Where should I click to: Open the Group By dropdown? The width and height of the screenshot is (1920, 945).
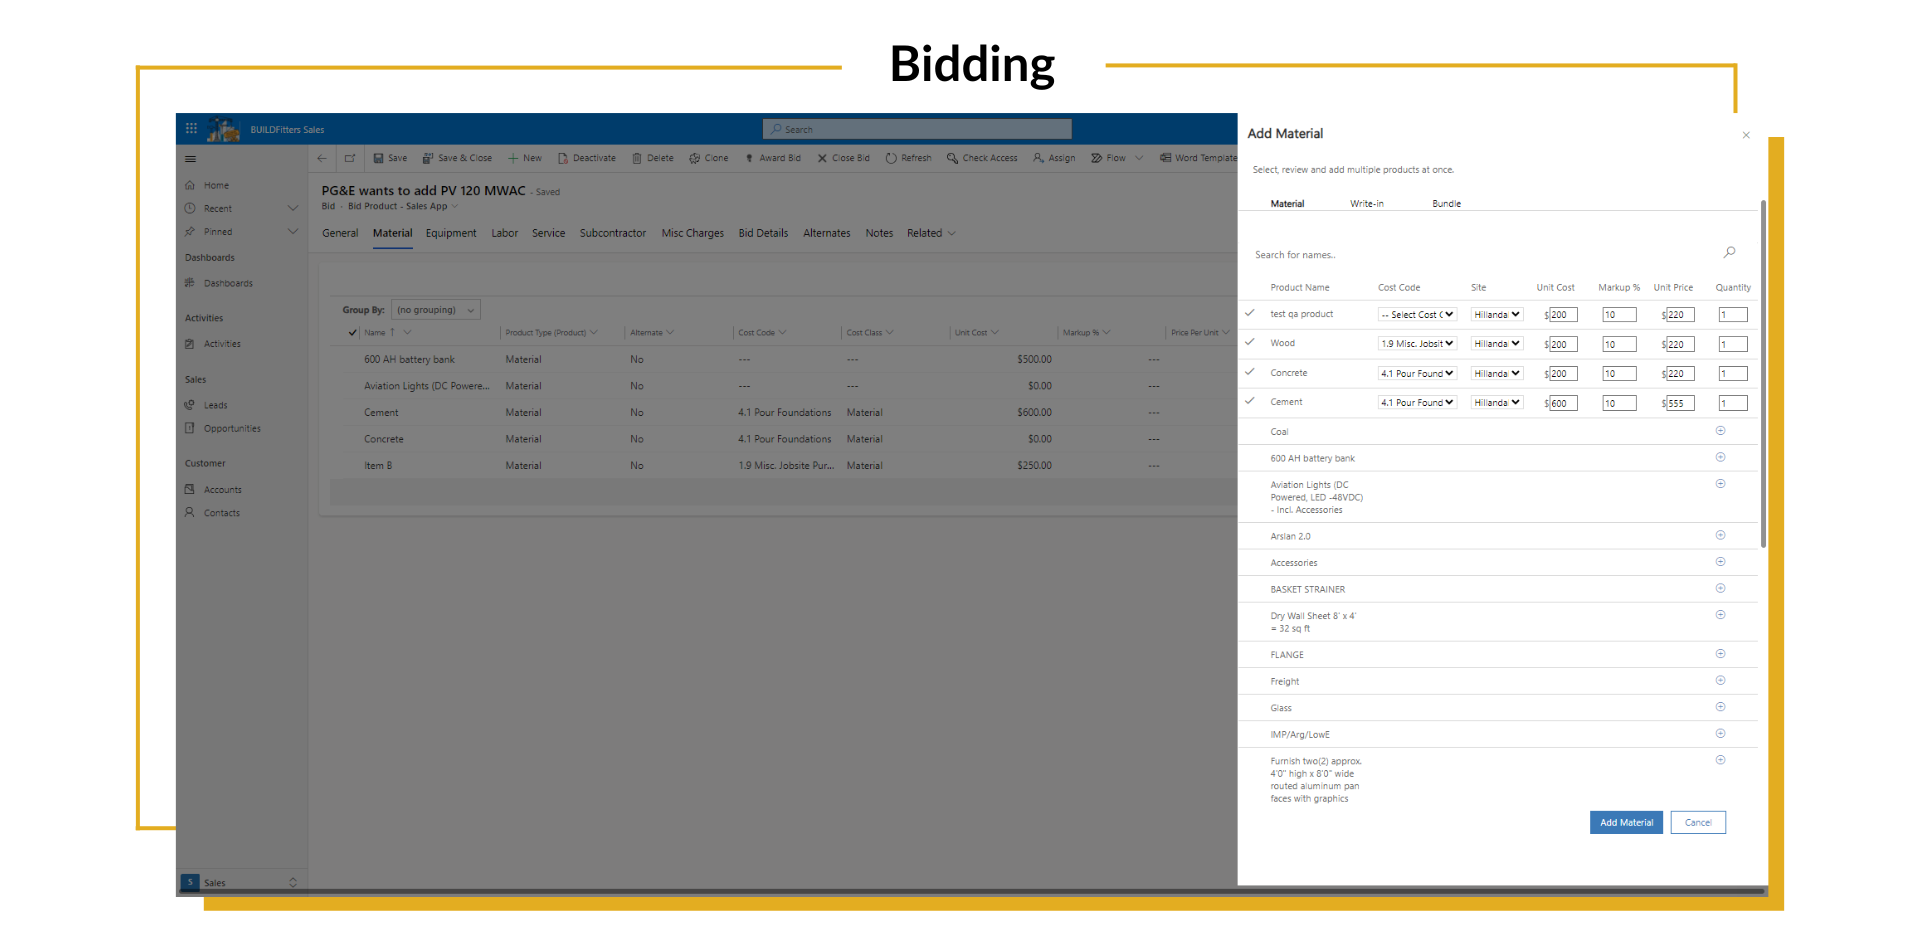(x=435, y=310)
